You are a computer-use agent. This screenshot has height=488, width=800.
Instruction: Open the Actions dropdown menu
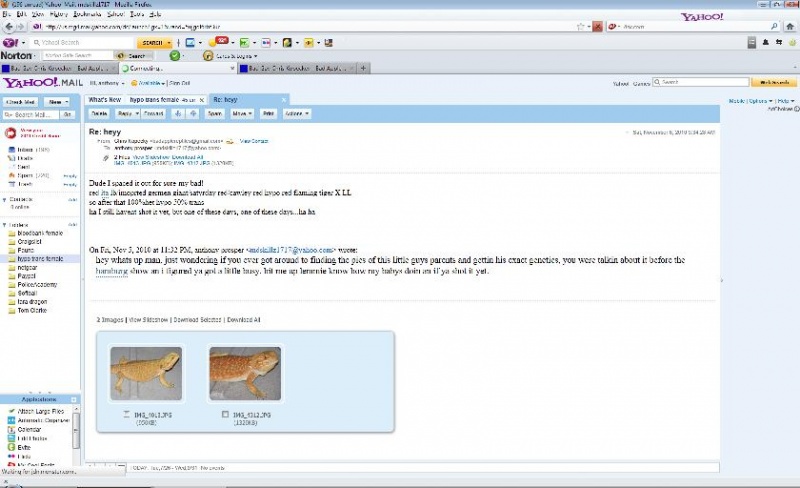coord(296,114)
